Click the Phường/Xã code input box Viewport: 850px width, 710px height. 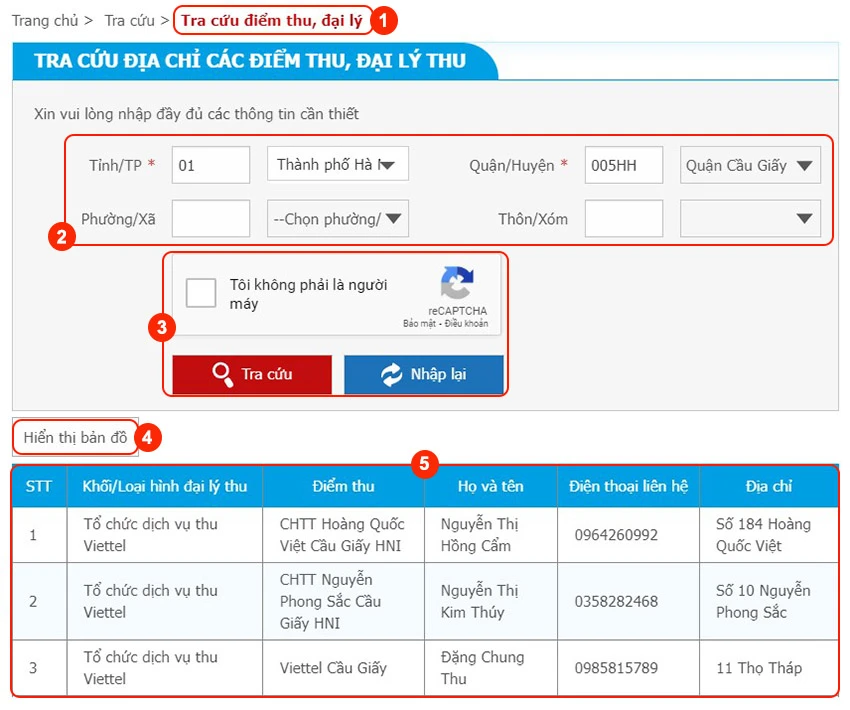coord(210,218)
